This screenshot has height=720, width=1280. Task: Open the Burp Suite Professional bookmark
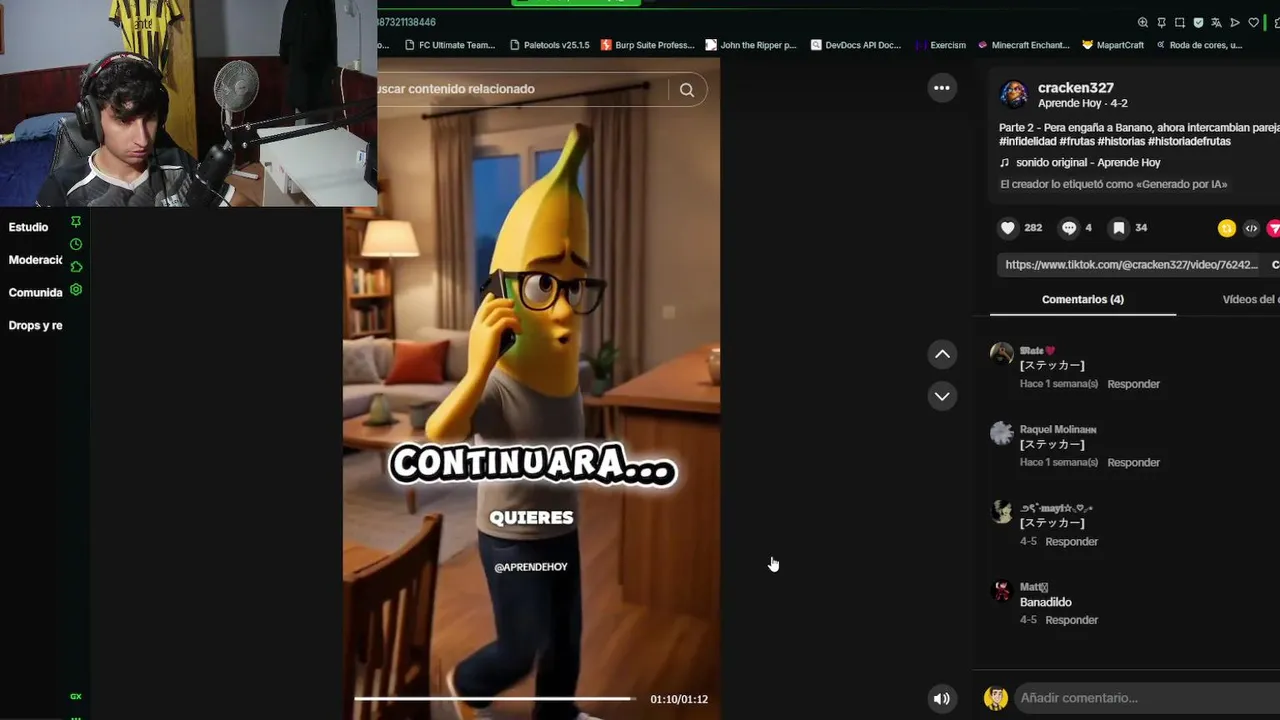(x=647, y=45)
